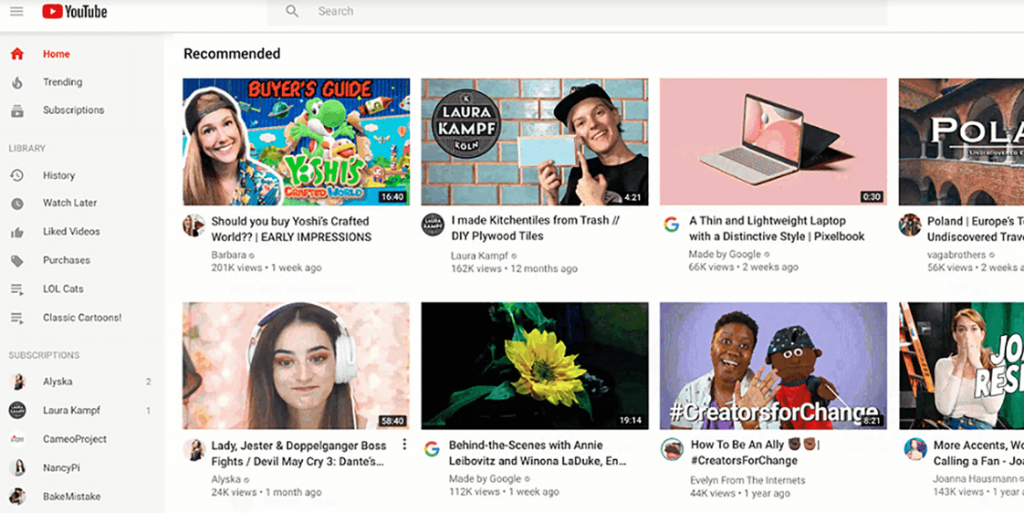Open Barbara channel name under Yoshi video
The height and width of the screenshot is (513, 1024).
(x=229, y=255)
